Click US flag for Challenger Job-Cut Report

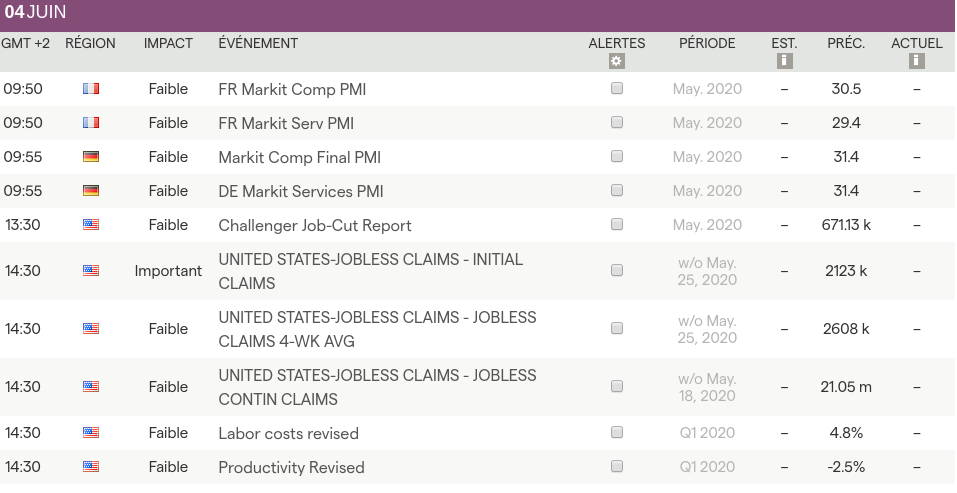(91, 225)
